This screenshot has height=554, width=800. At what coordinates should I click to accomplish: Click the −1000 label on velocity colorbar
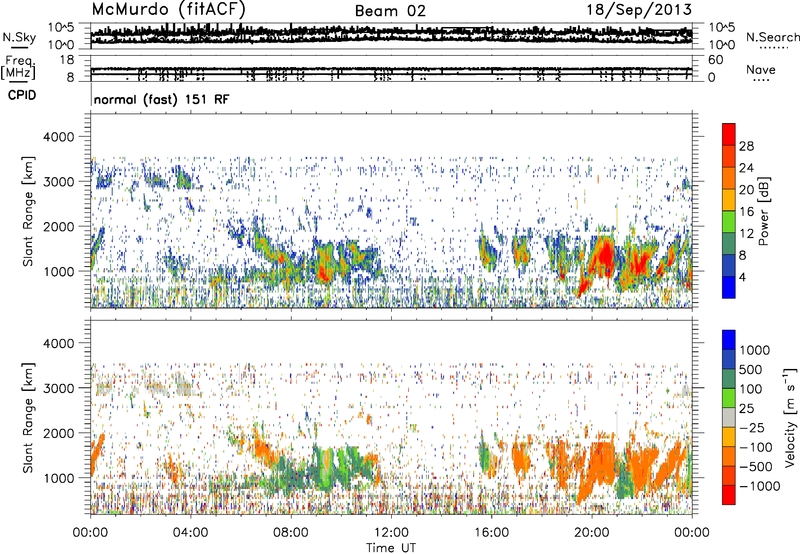tap(760, 486)
